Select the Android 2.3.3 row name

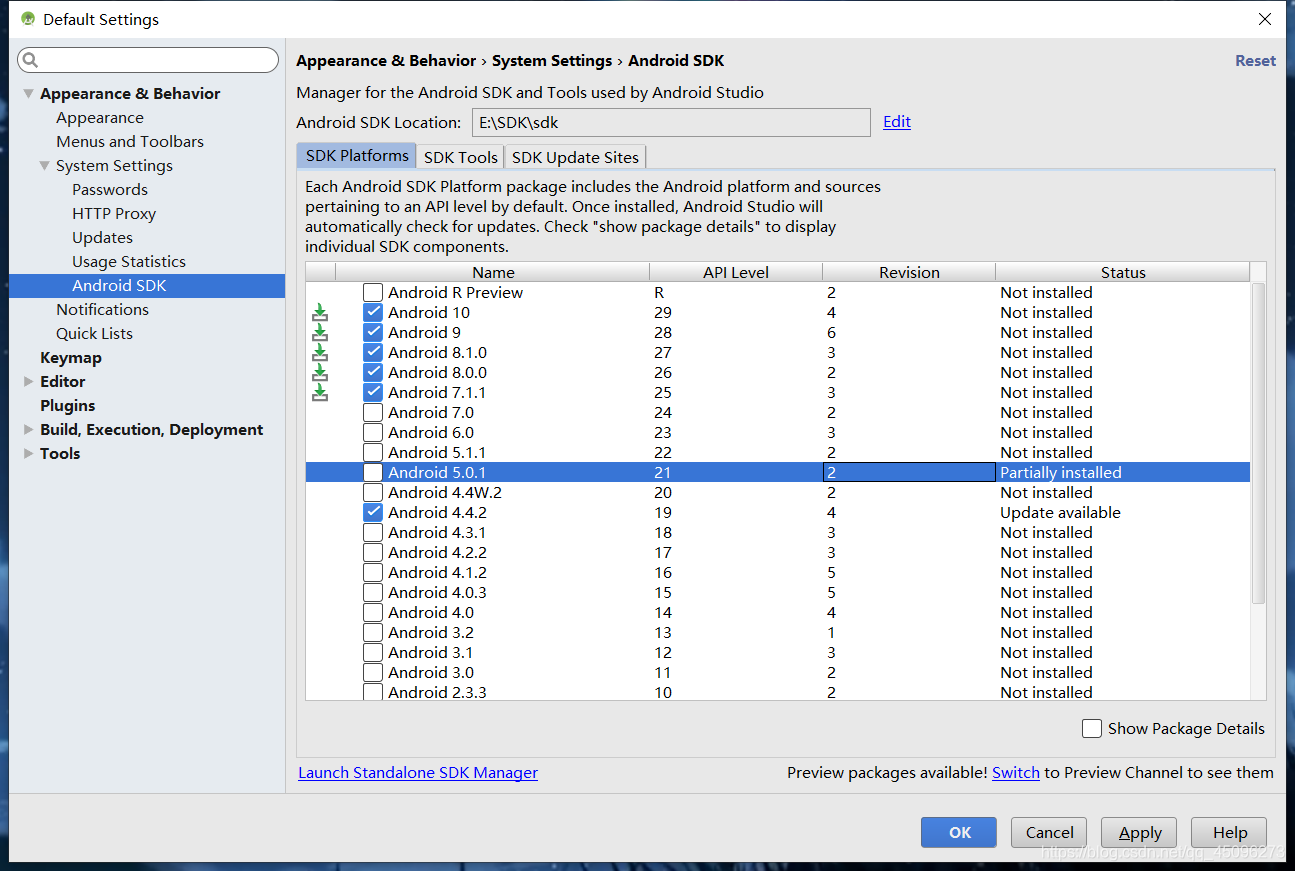coord(437,692)
